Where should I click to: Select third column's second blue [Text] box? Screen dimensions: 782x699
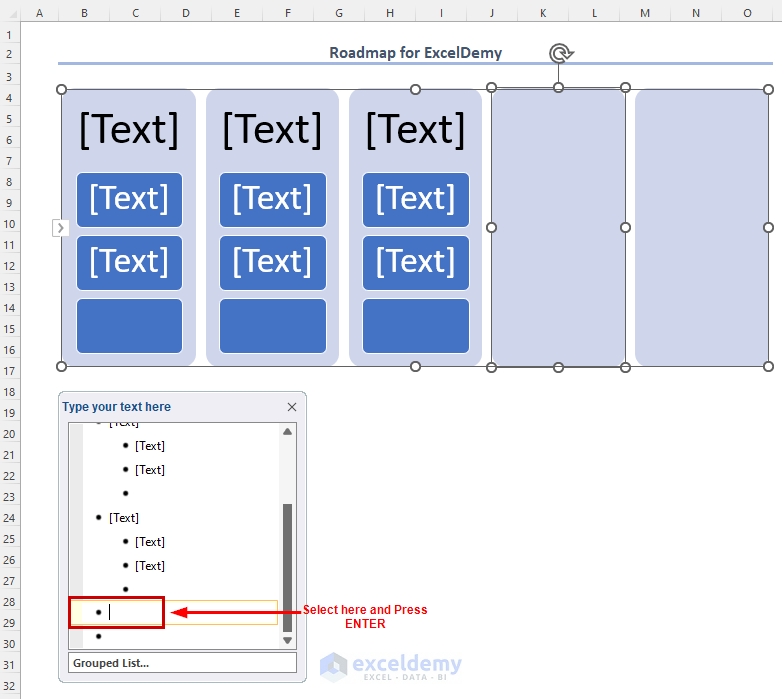pyautogui.click(x=415, y=262)
